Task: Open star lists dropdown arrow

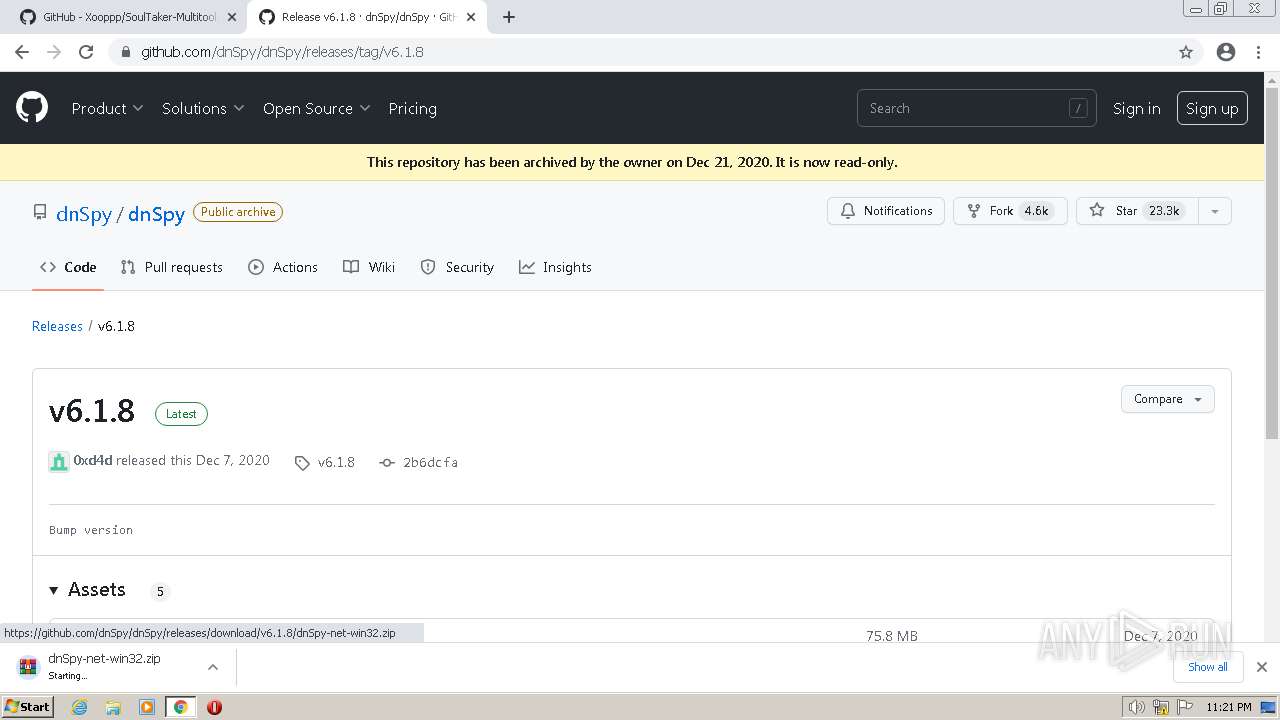Action: click(1215, 211)
